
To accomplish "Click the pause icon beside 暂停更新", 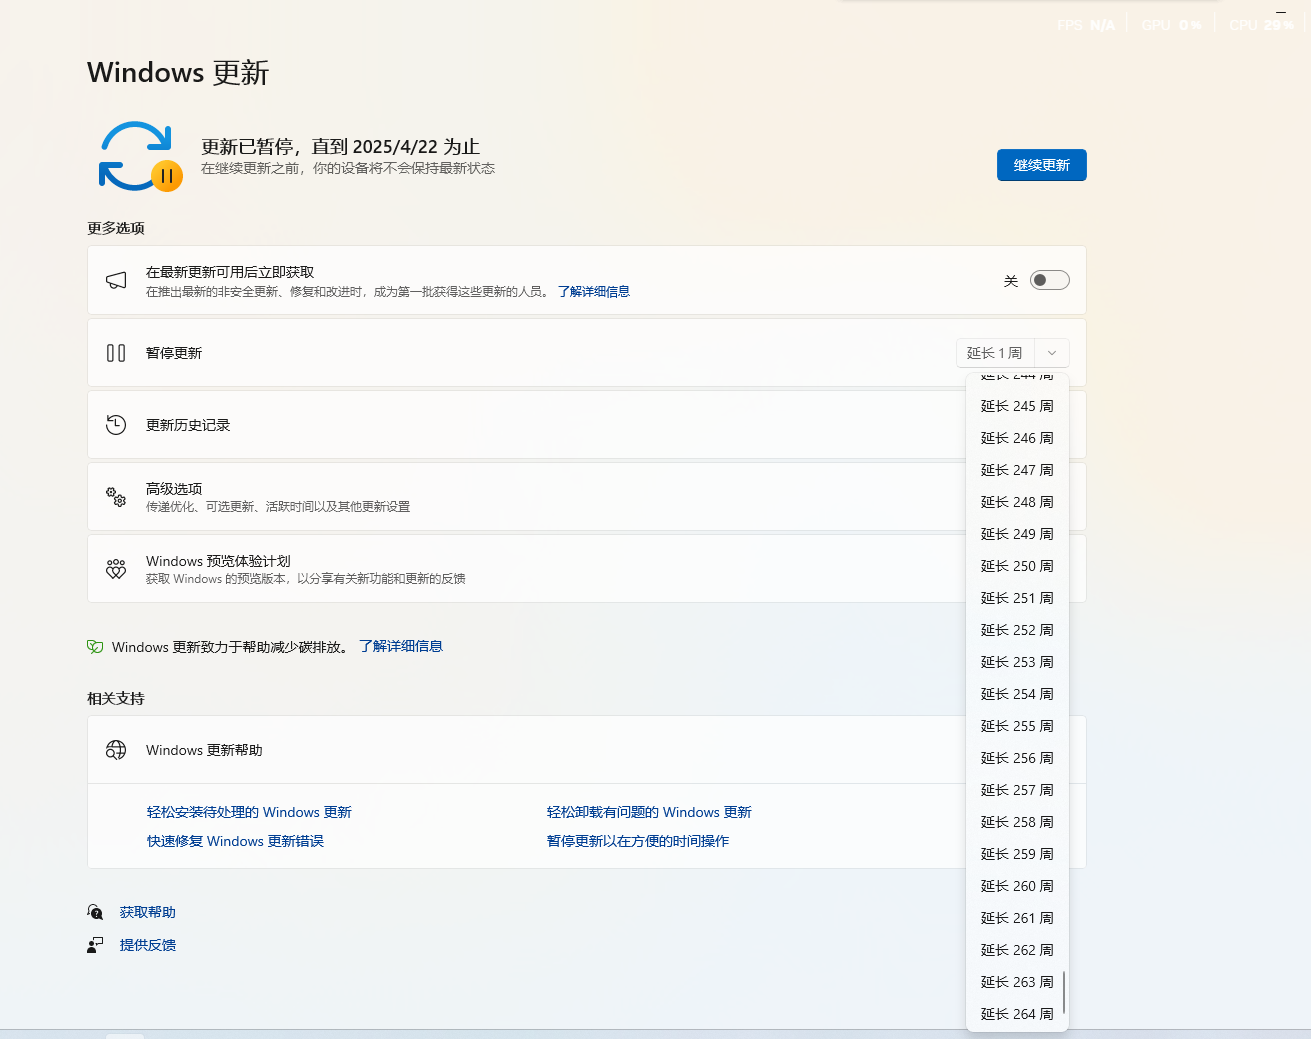I will 116,353.
